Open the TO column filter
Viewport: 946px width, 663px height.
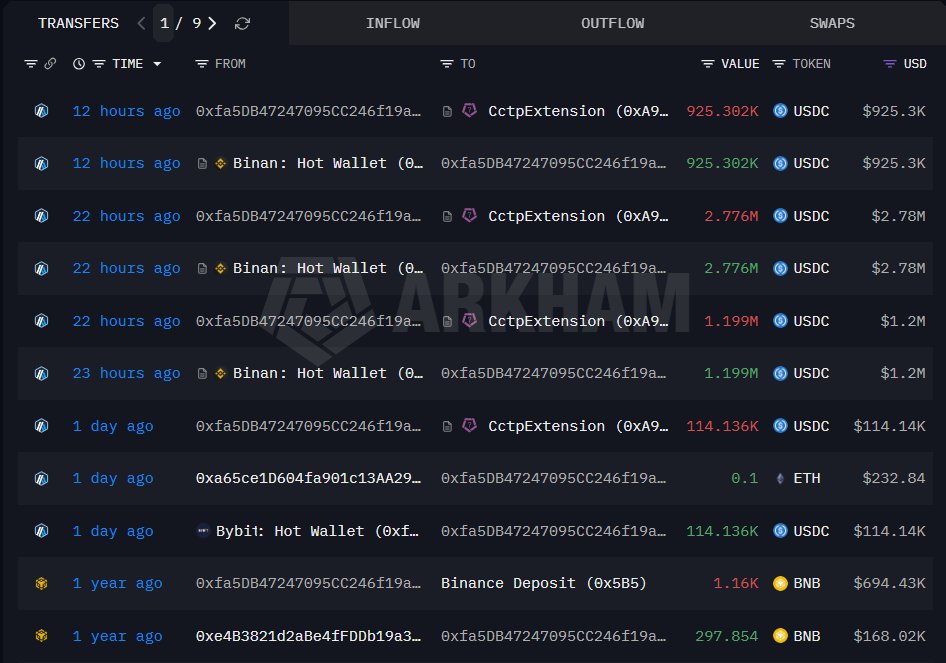coord(447,64)
